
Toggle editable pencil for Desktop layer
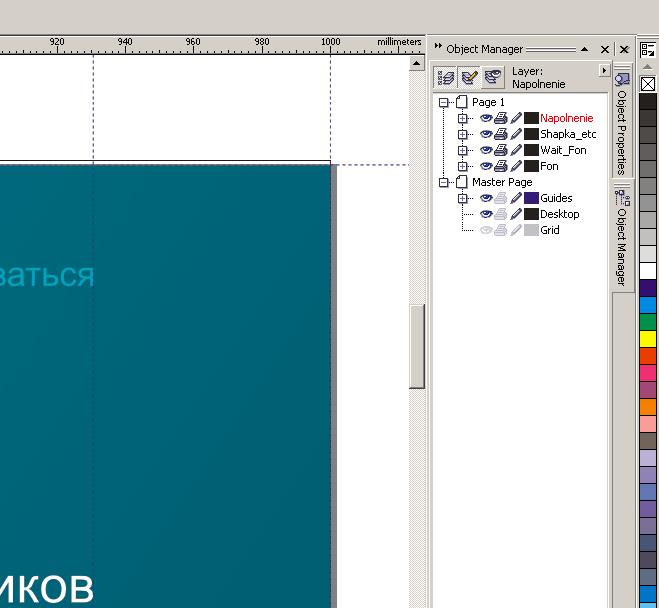click(x=516, y=214)
